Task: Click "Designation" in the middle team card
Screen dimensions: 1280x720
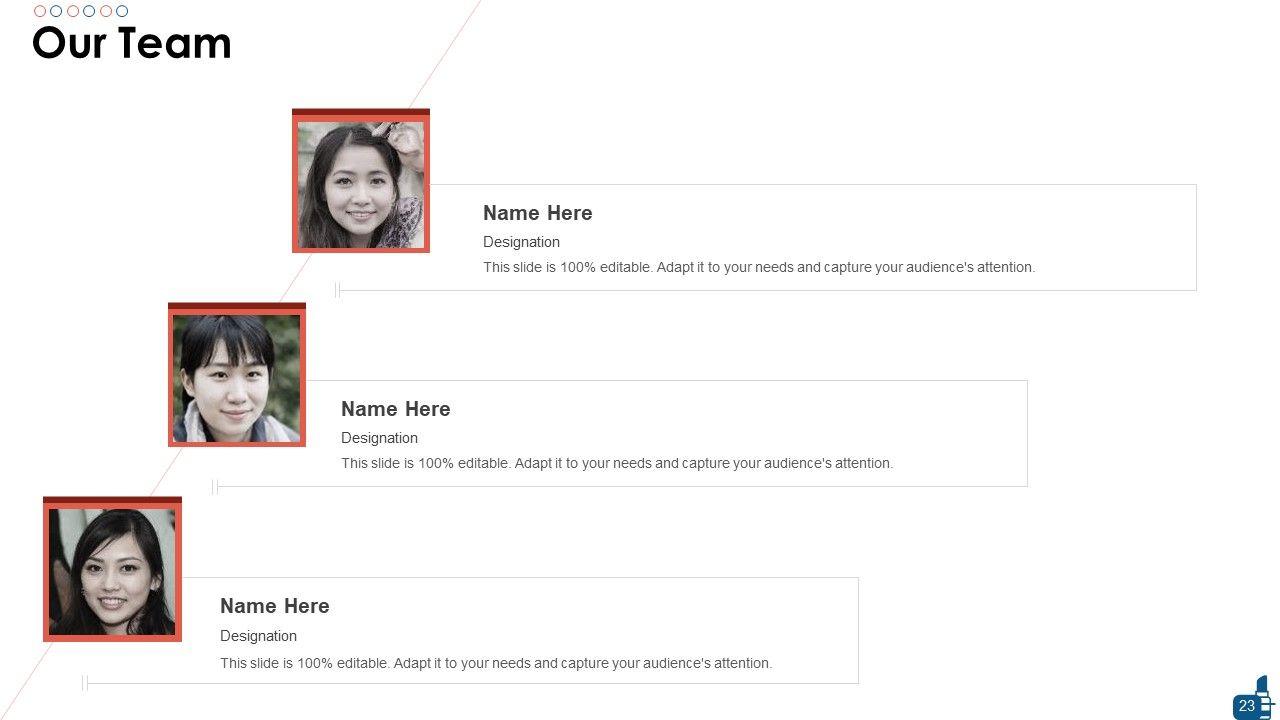Action: click(x=379, y=438)
